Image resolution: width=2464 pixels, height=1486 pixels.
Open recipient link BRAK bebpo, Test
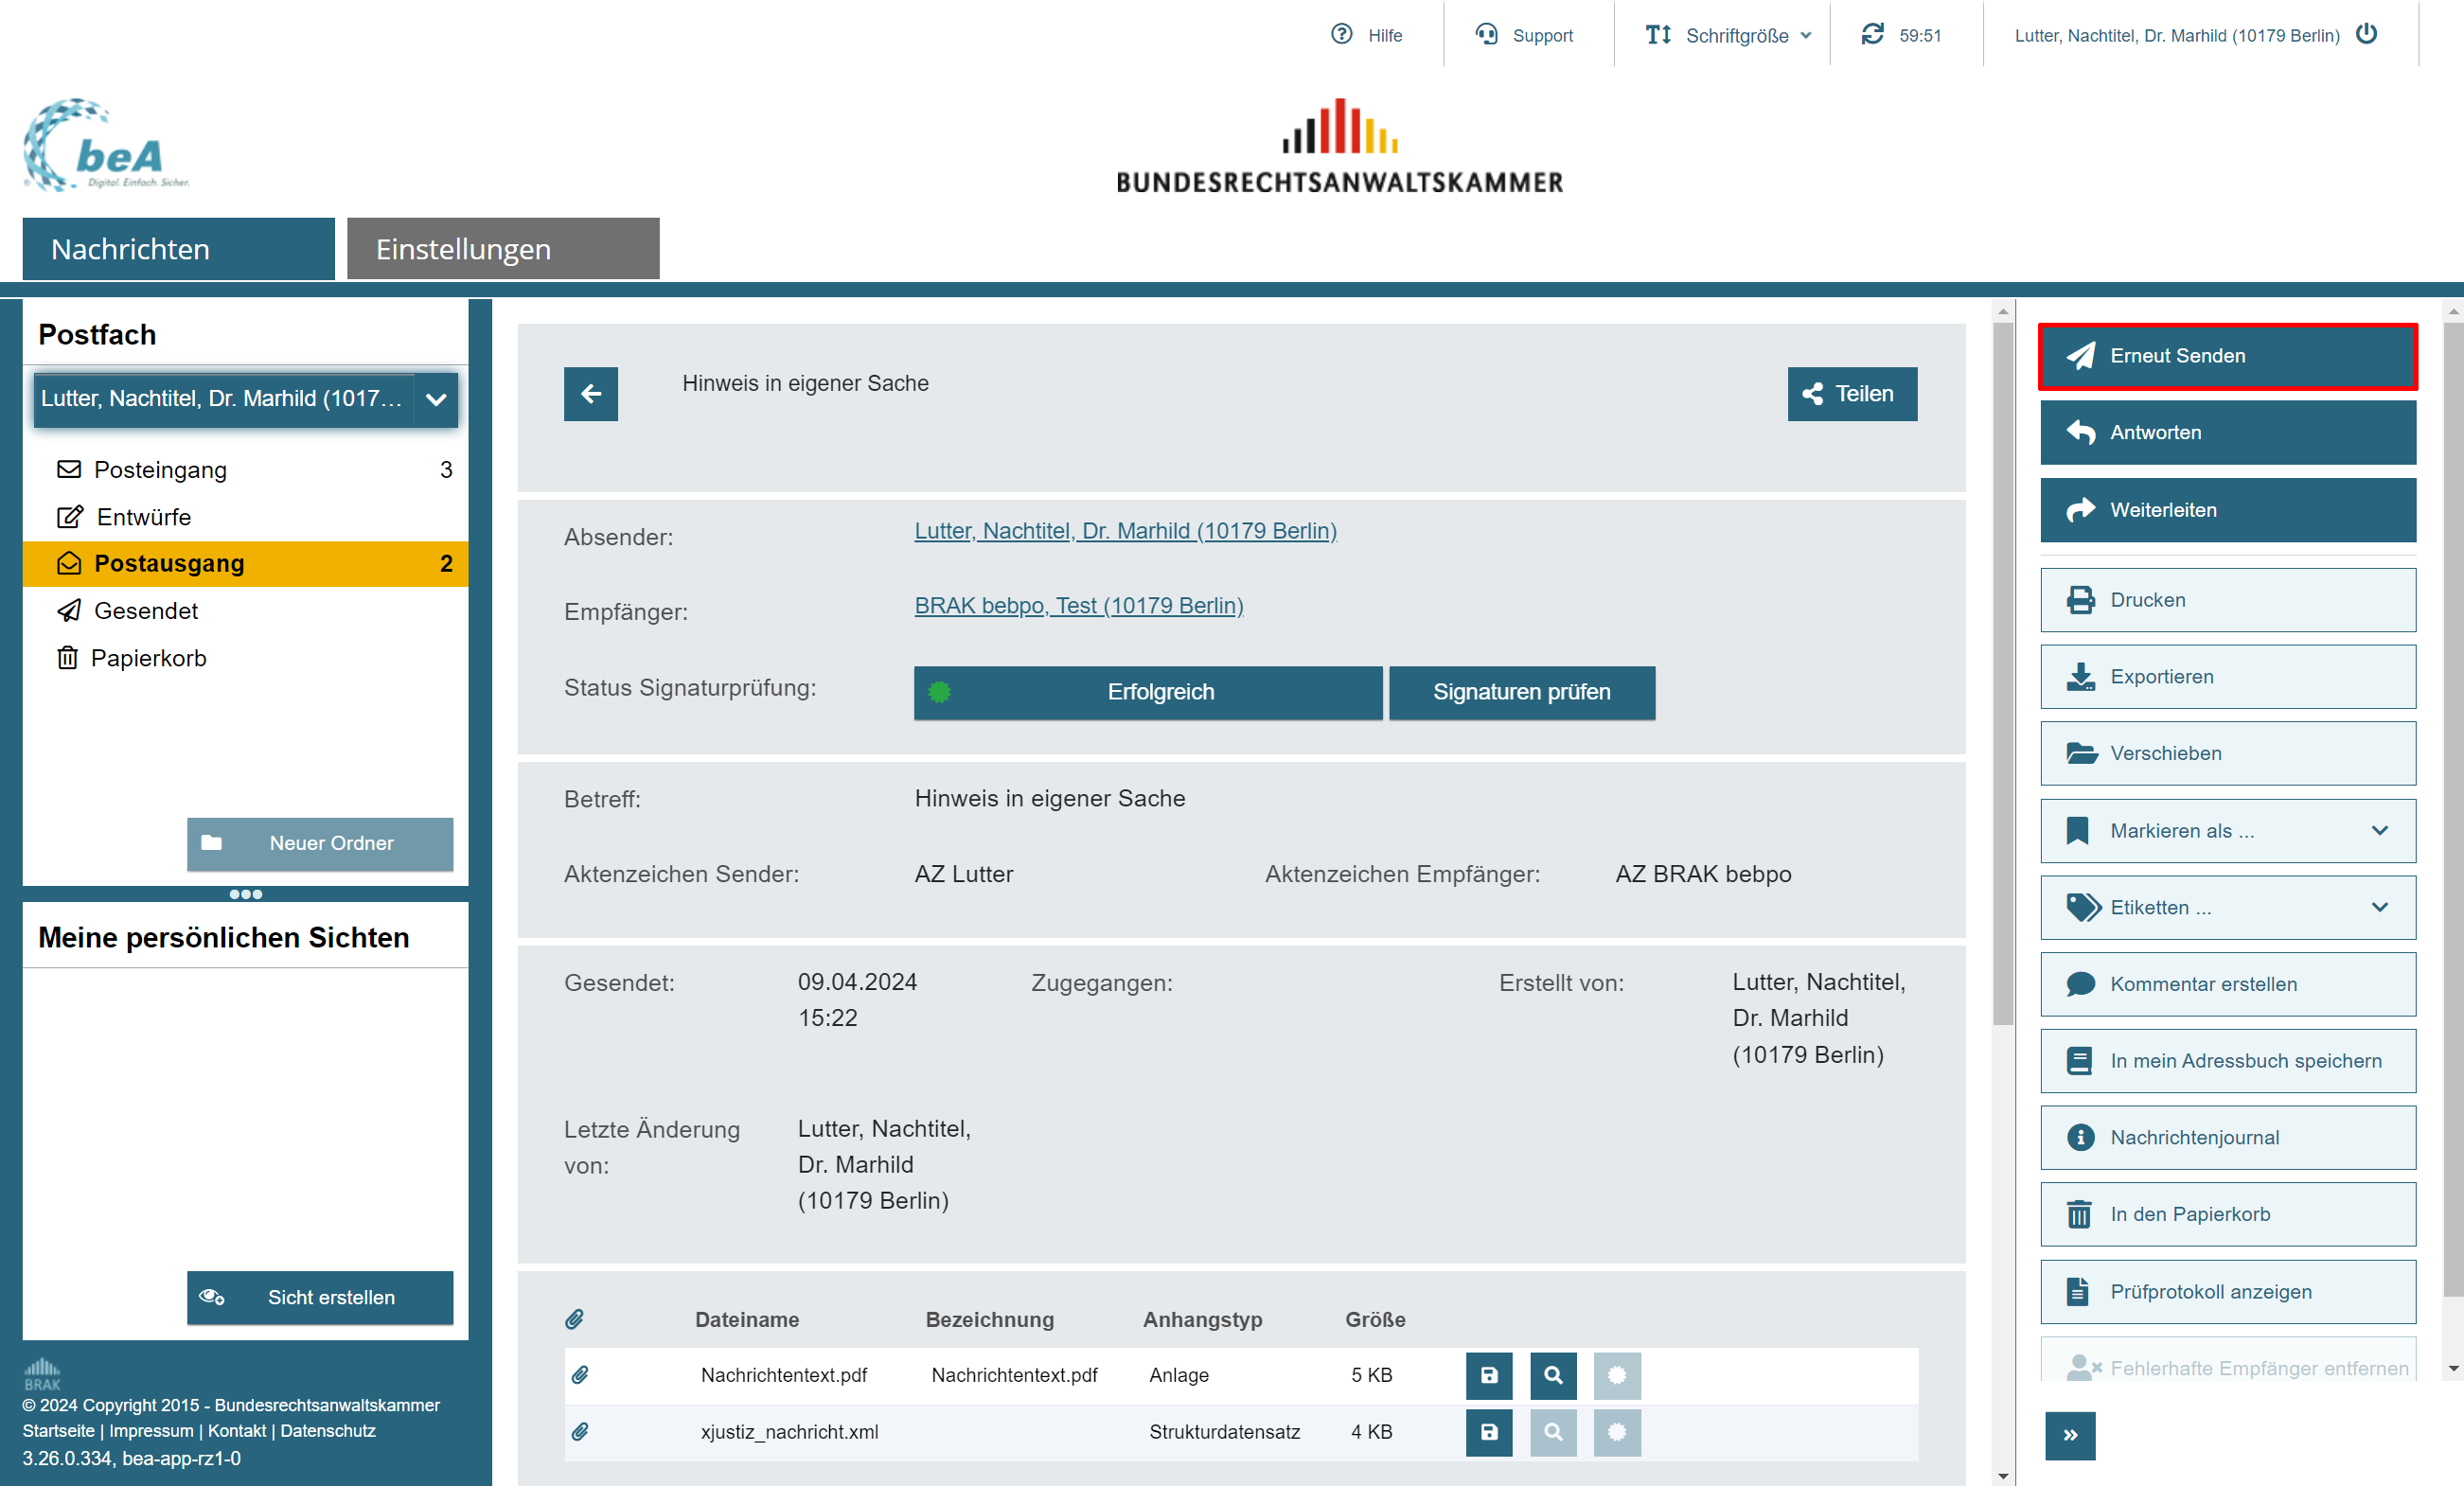point(1078,606)
